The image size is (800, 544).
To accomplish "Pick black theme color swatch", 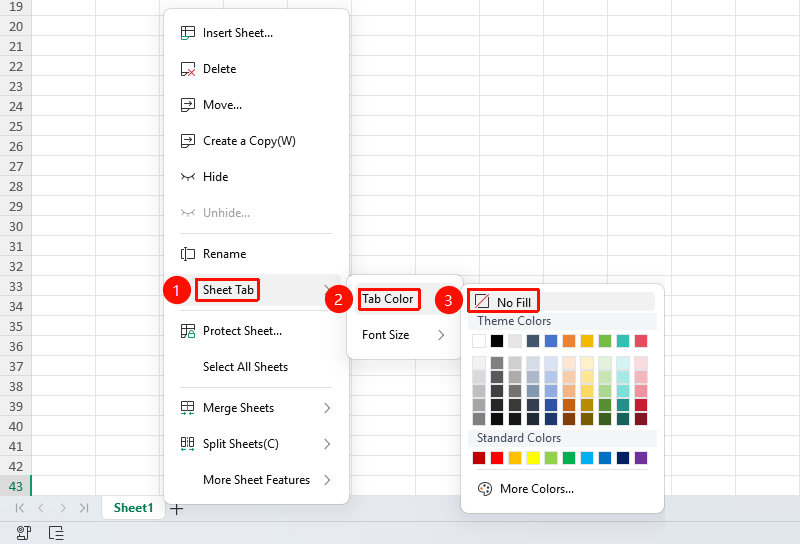I will (497, 341).
